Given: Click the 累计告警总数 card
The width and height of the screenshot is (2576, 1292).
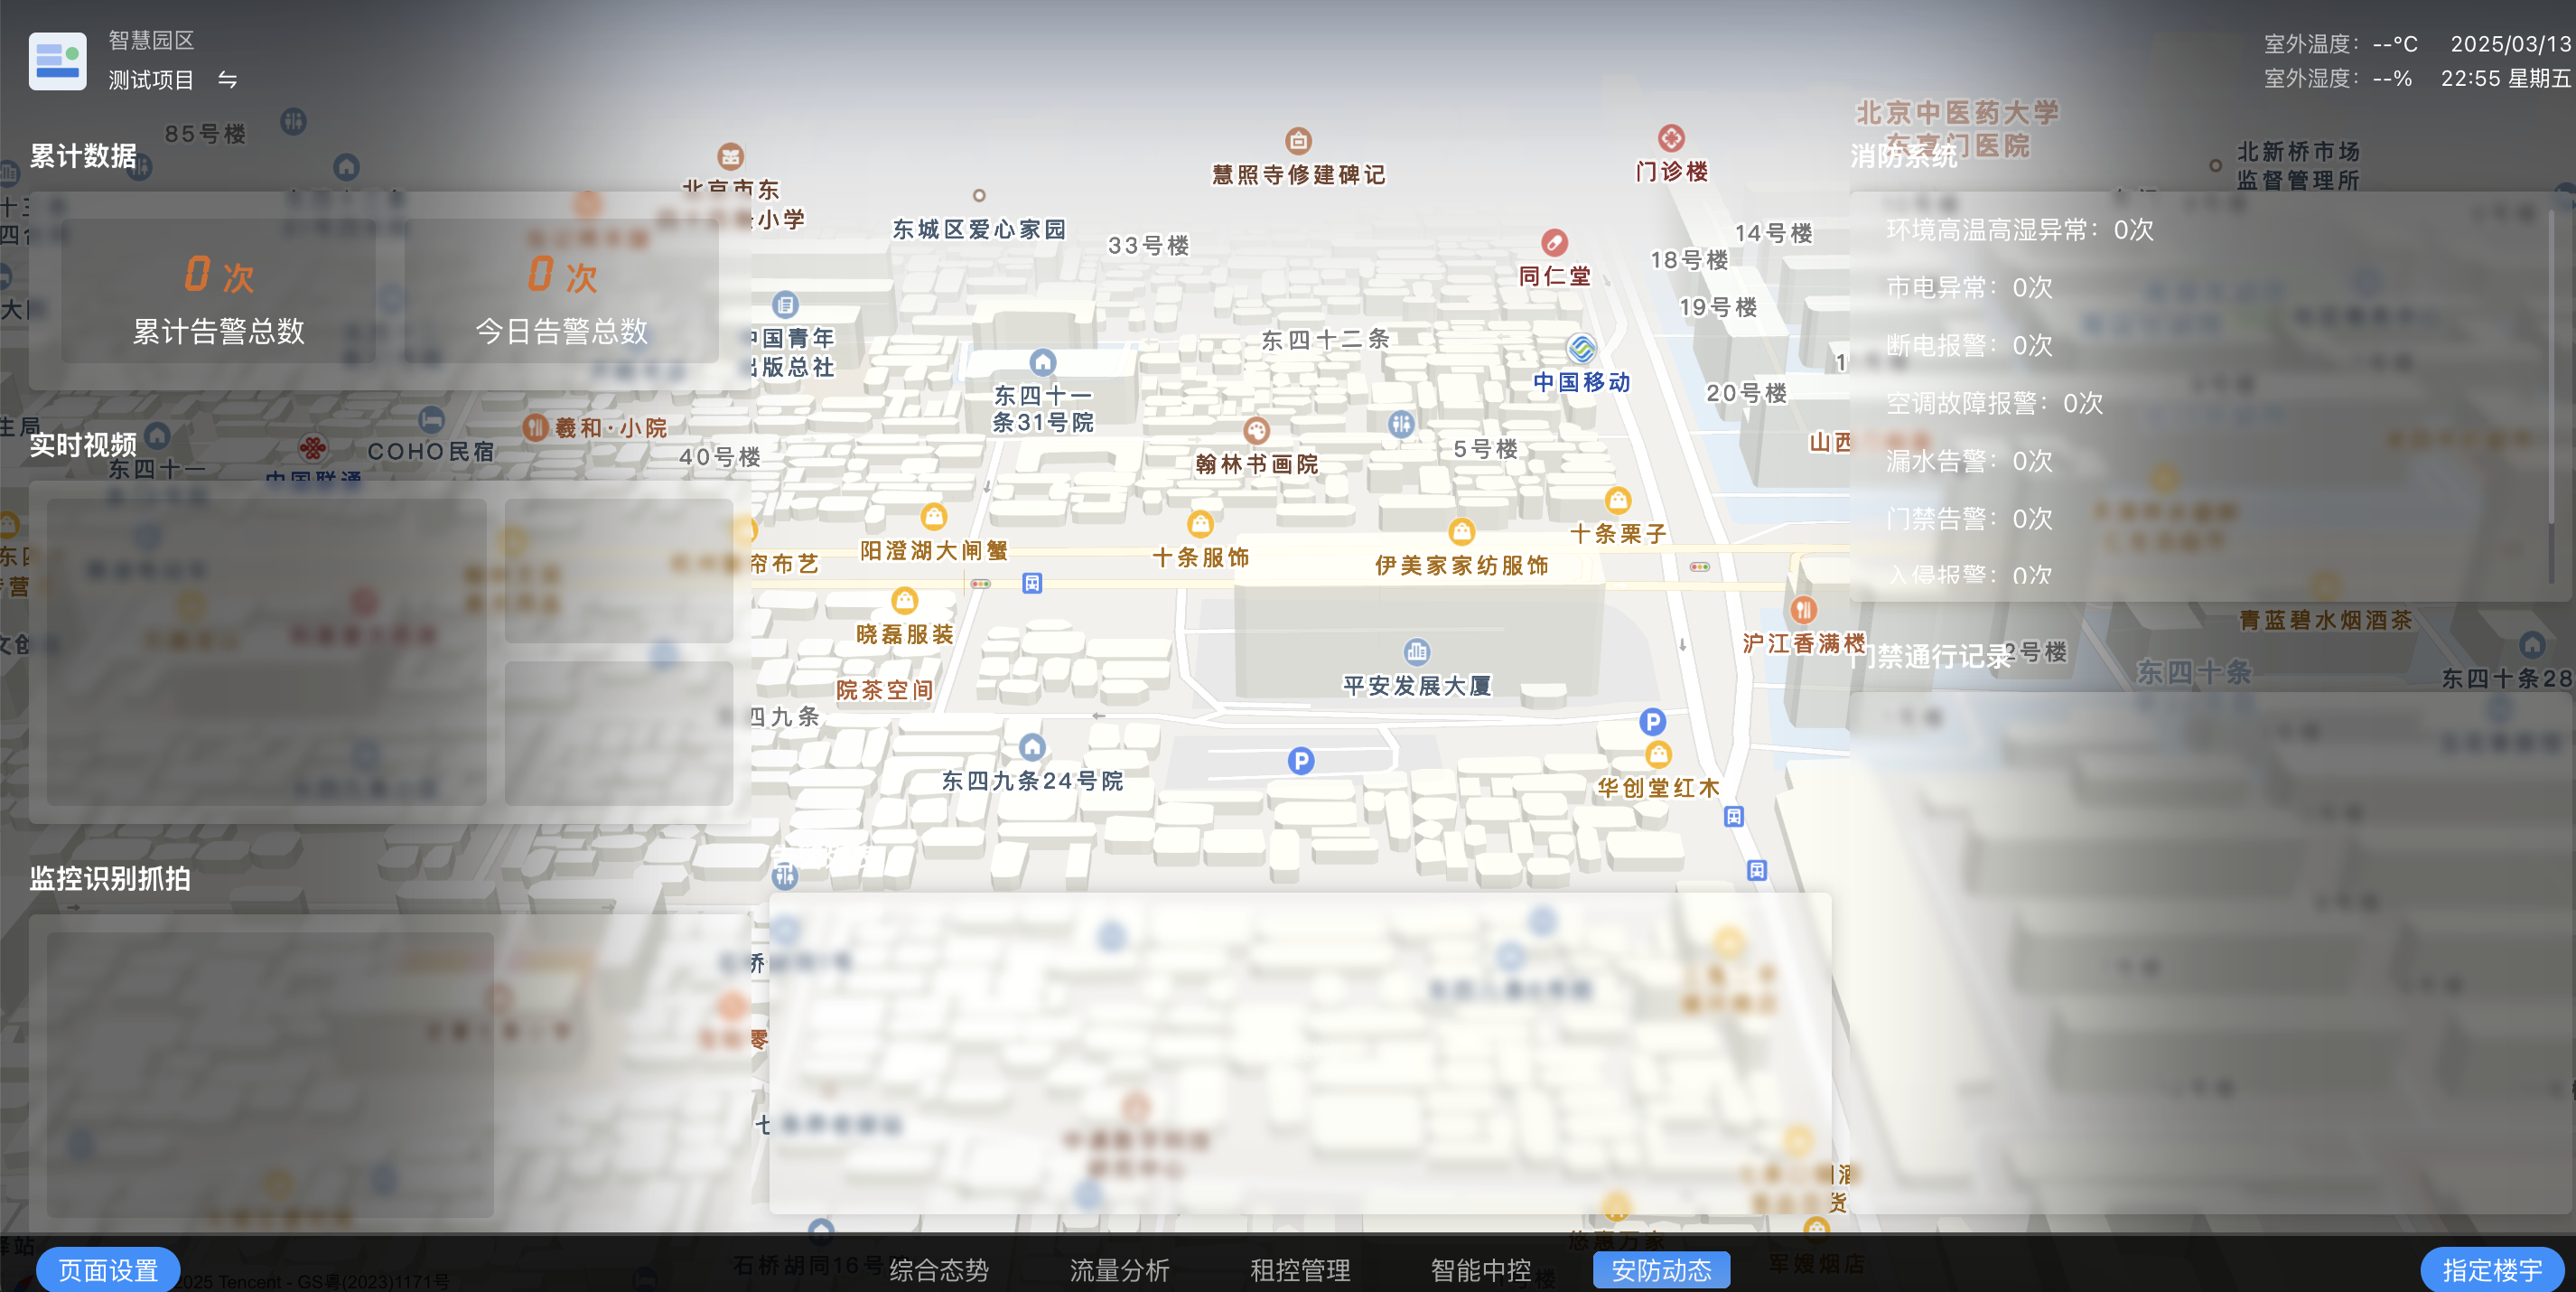Looking at the screenshot, I should (x=218, y=291).
